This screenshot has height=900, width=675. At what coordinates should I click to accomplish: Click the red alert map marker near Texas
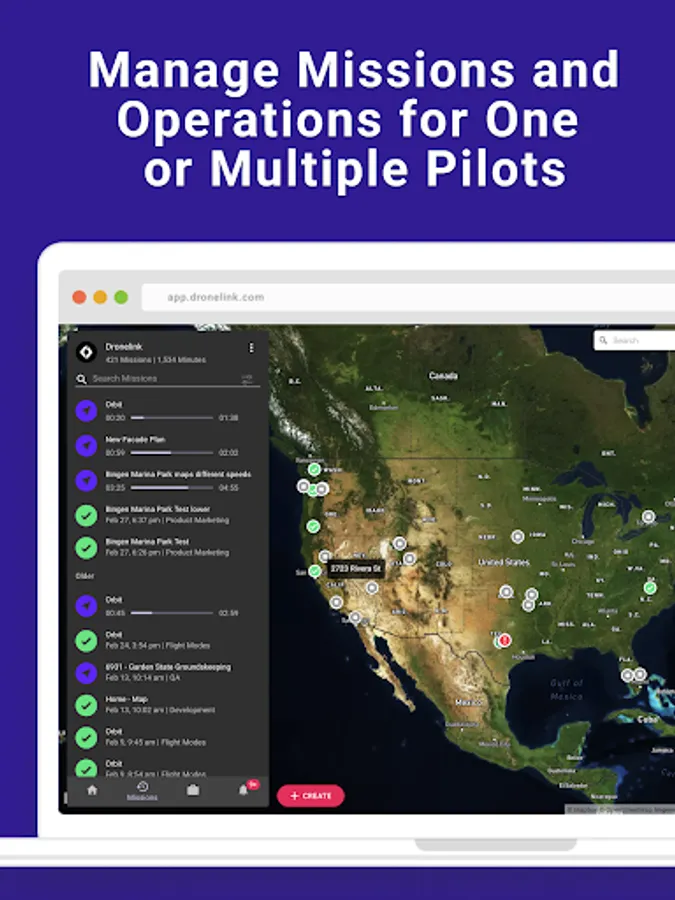tap(505, 640)
